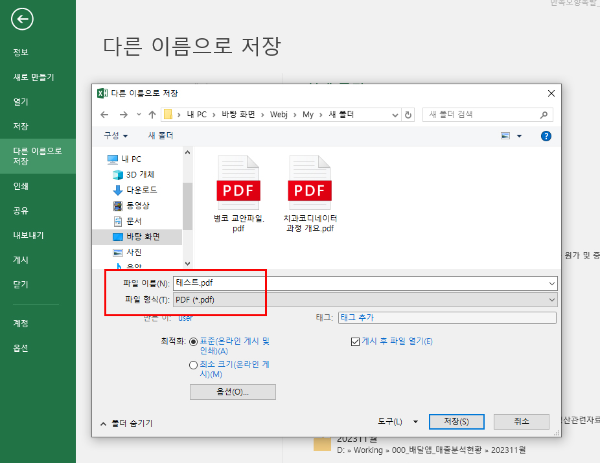Select 내 PC in navigation tree
The width and height of the screenshot is (600, 463).
(x=131, y=159)
